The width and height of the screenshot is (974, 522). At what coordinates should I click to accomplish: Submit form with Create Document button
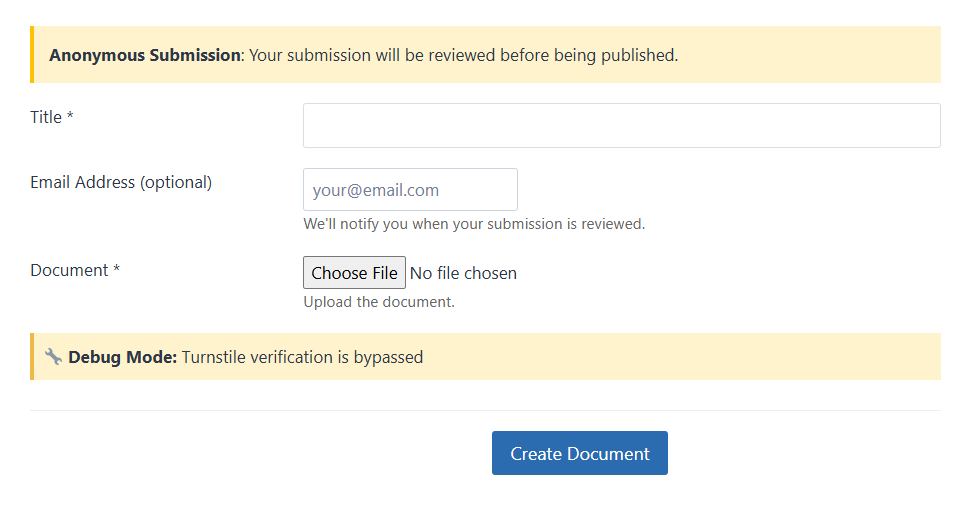(580, 453)
